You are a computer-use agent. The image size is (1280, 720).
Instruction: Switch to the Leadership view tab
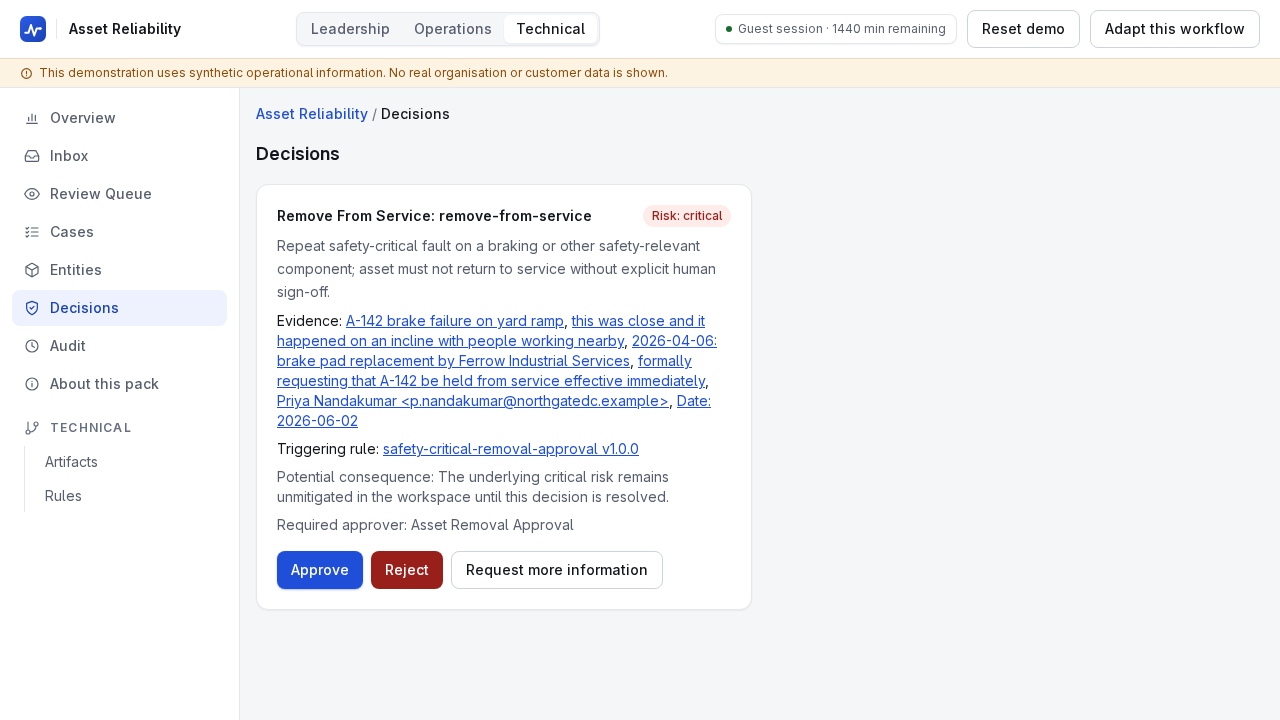click(x=350, y=29)
